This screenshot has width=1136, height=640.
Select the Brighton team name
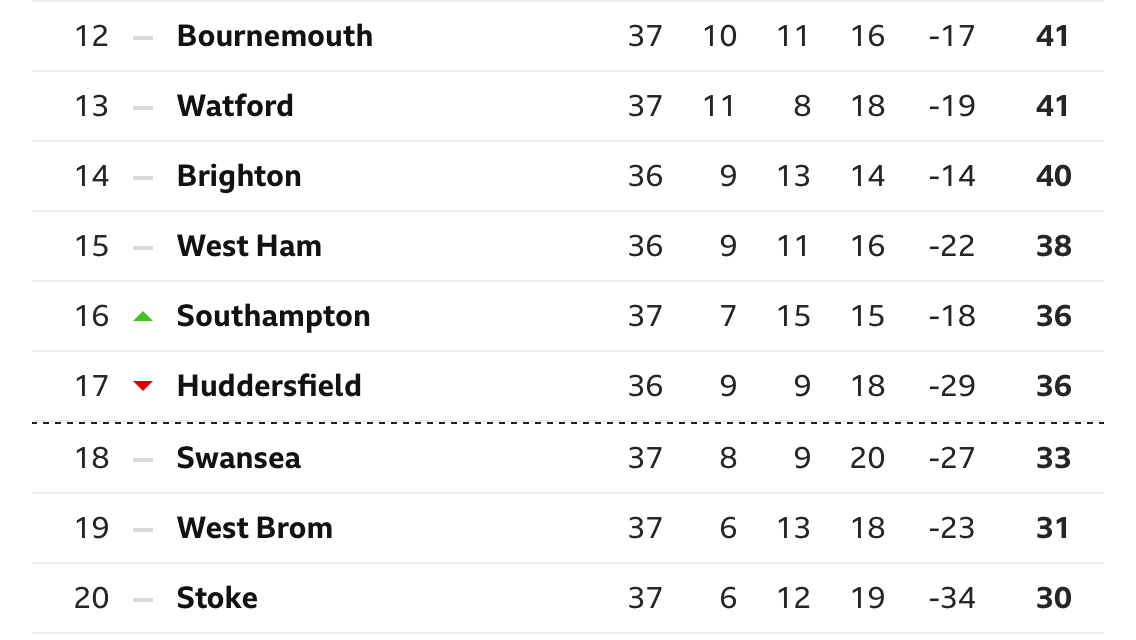tap(239, 176)
